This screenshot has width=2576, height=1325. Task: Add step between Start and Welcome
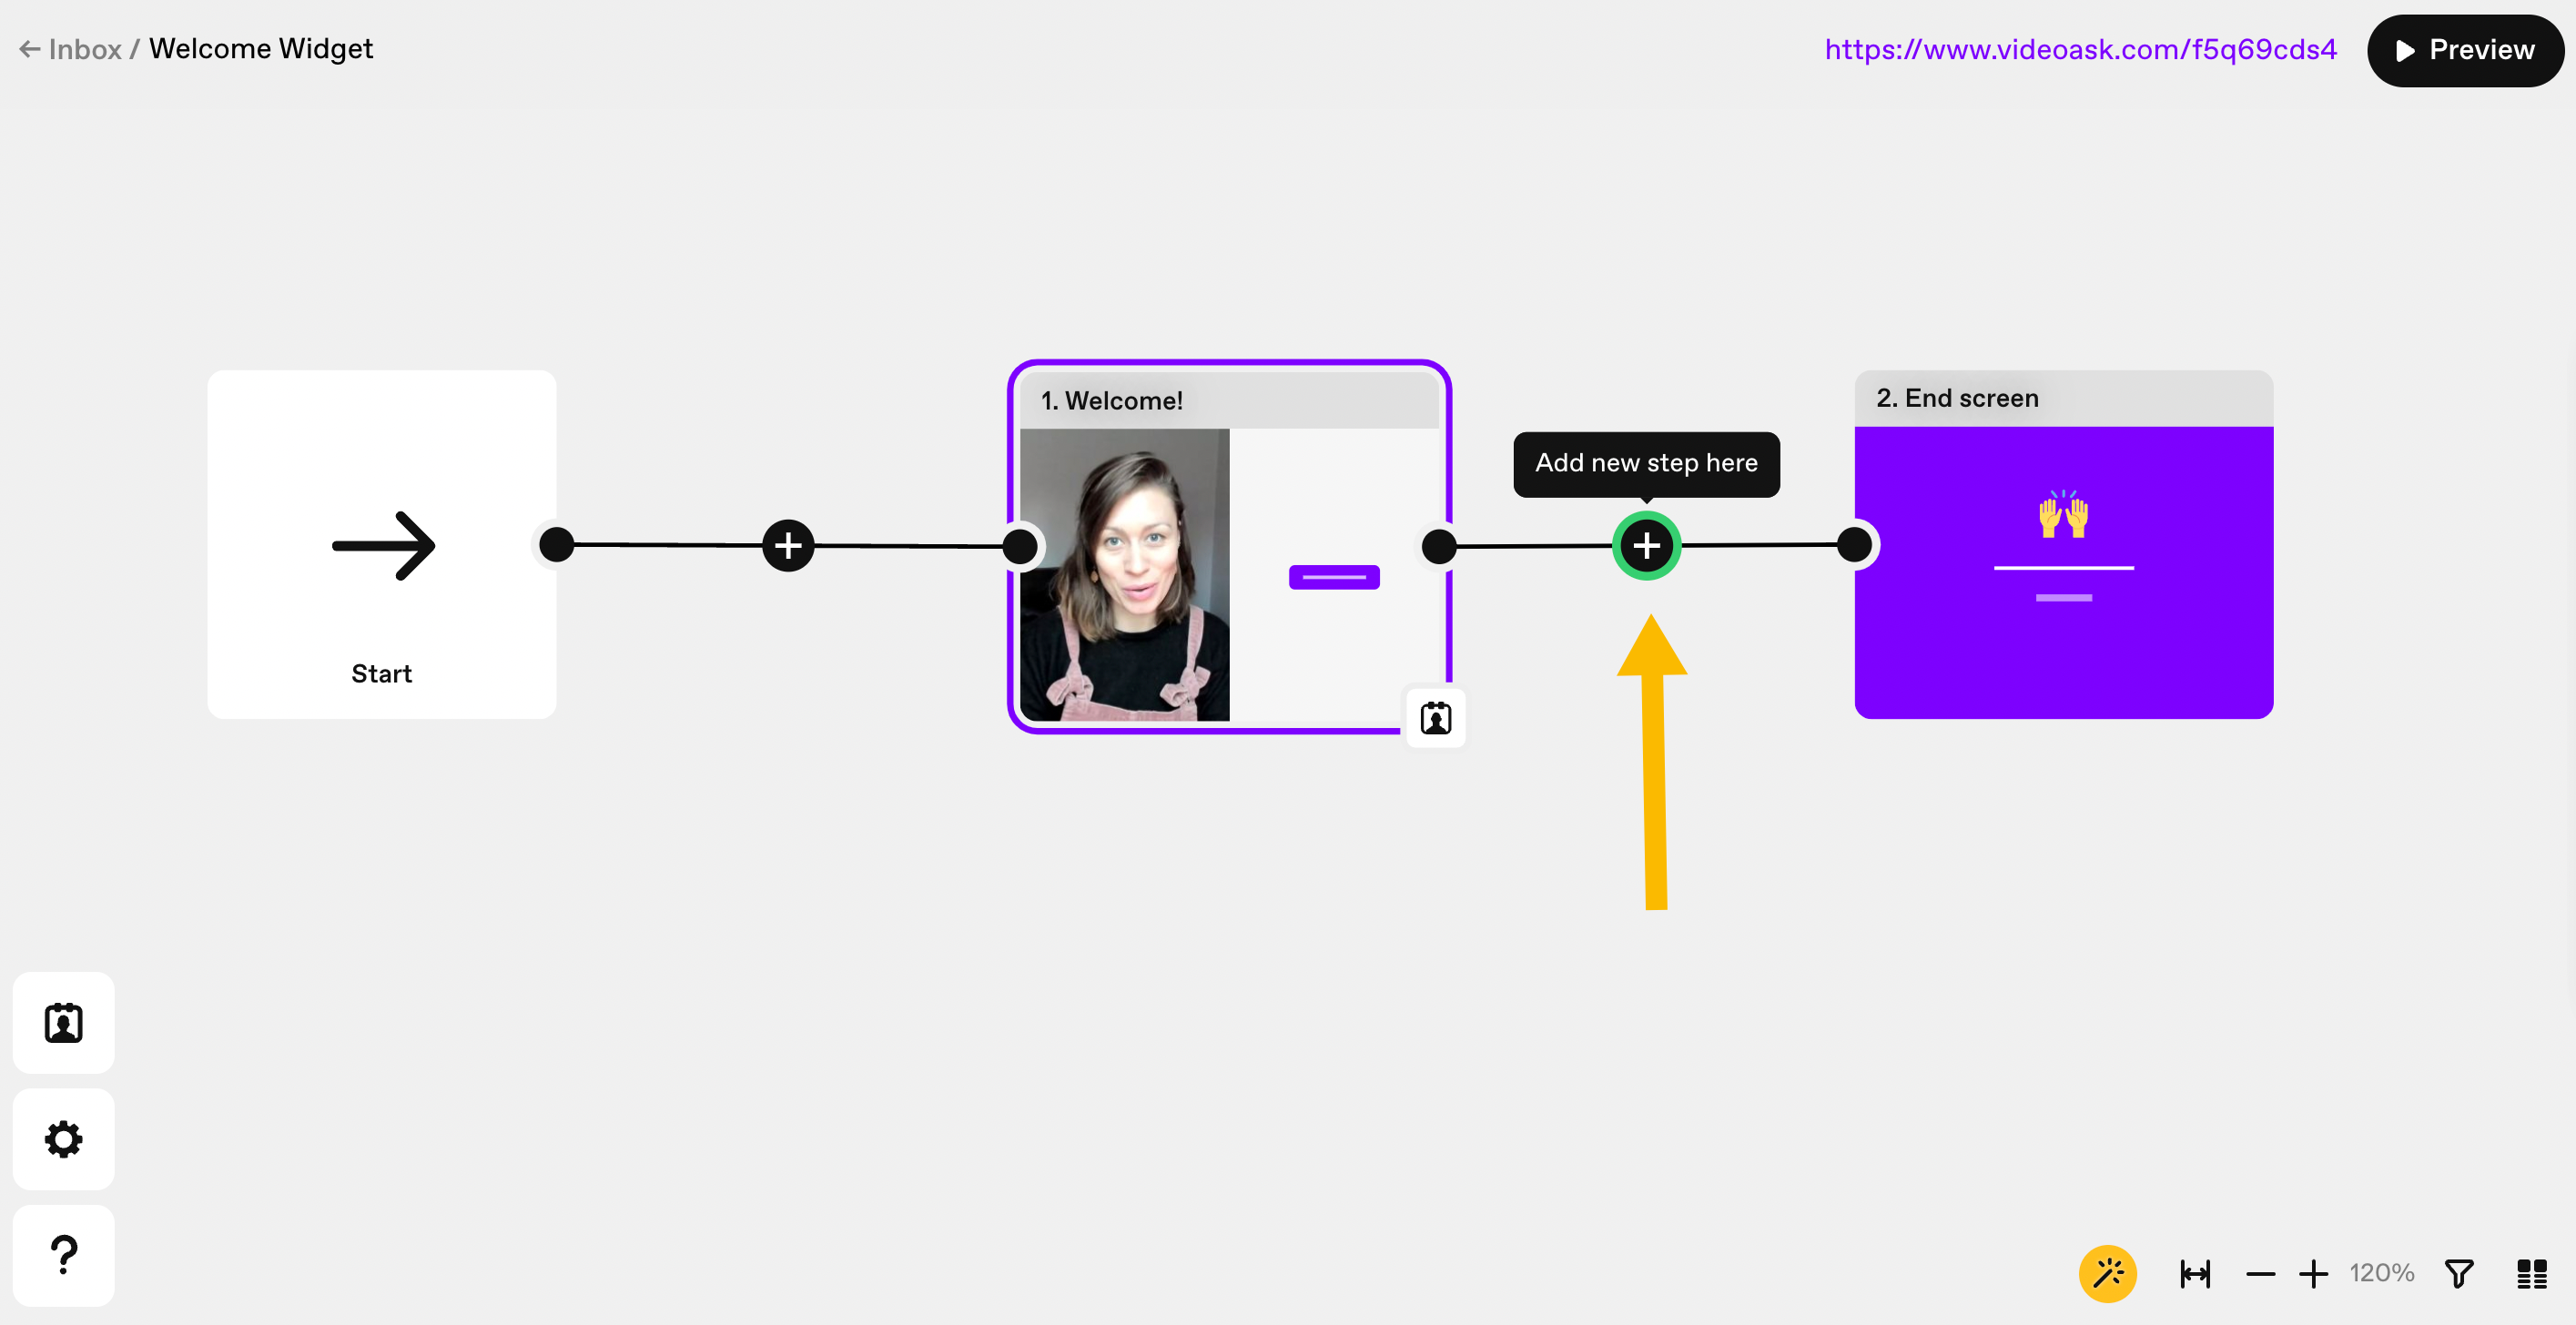pyautogui.click(x=788, y=545)
